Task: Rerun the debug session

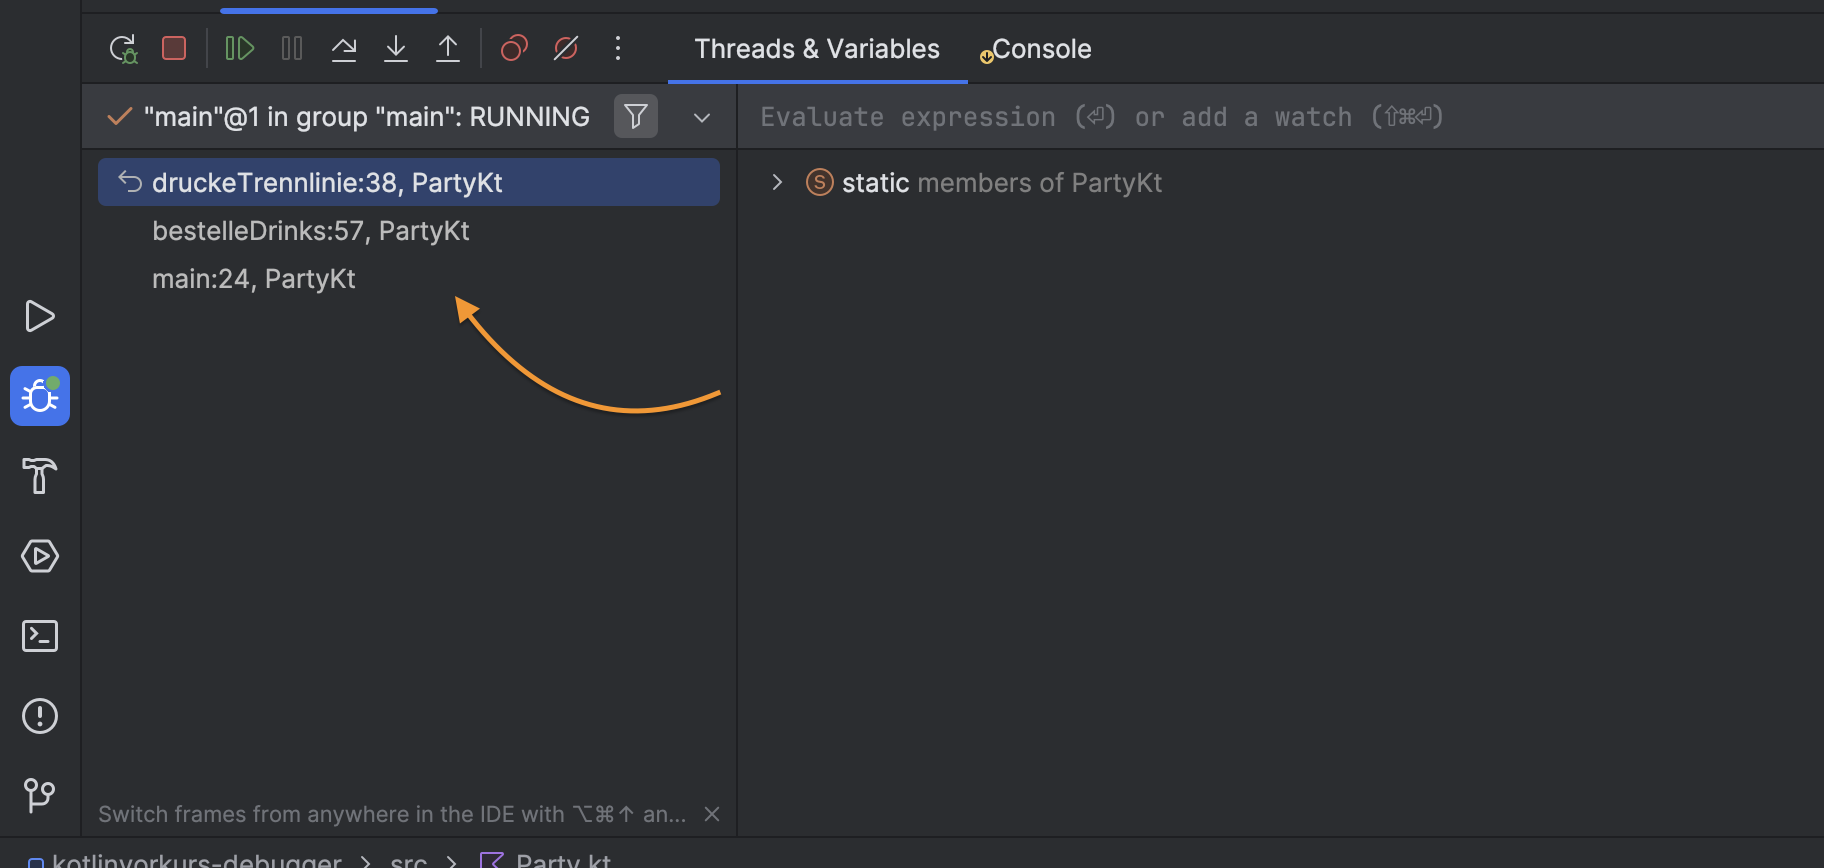Action: tap(123, 48)
